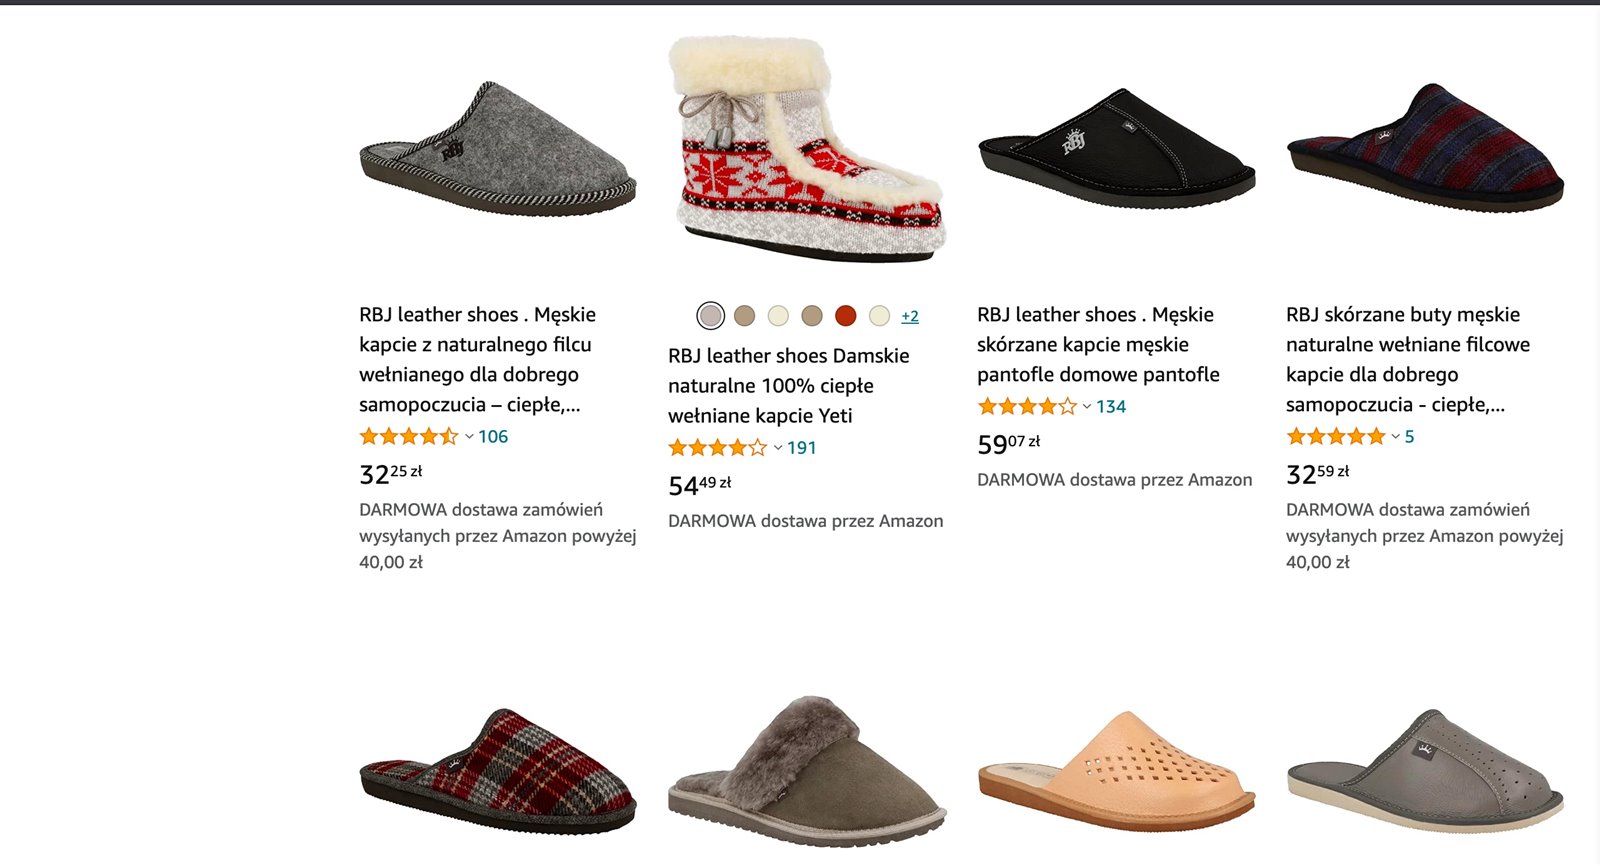Open the gray perforated leather slipper image
The height and width of the screenshot is (866, 1600).
point(1424,768)
